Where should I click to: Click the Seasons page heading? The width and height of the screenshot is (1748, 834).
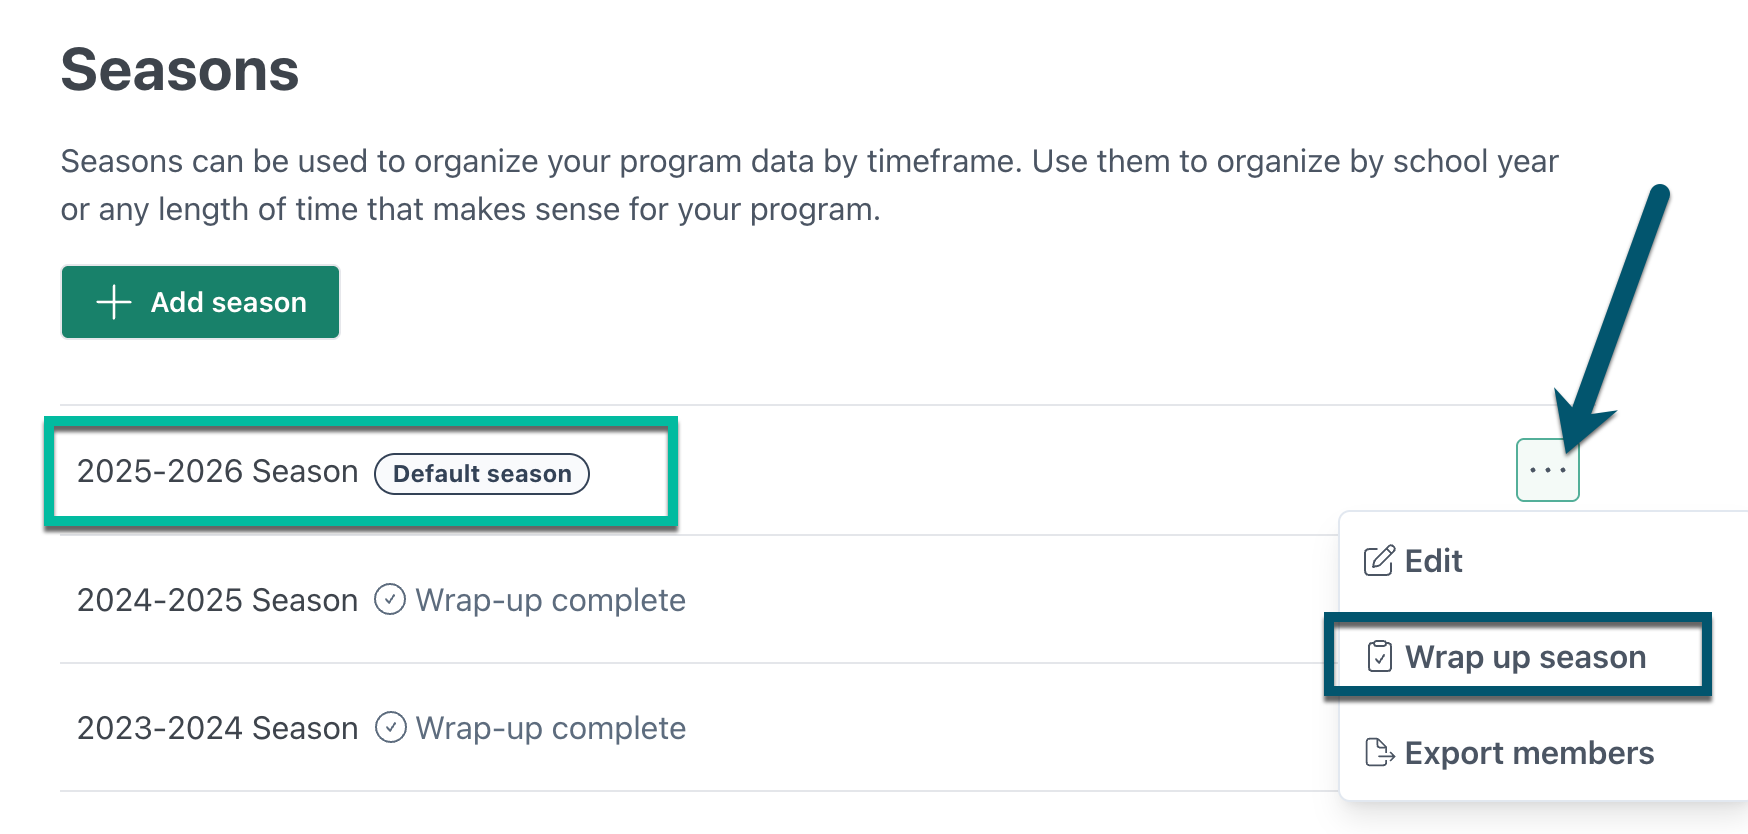coord(180,70)
